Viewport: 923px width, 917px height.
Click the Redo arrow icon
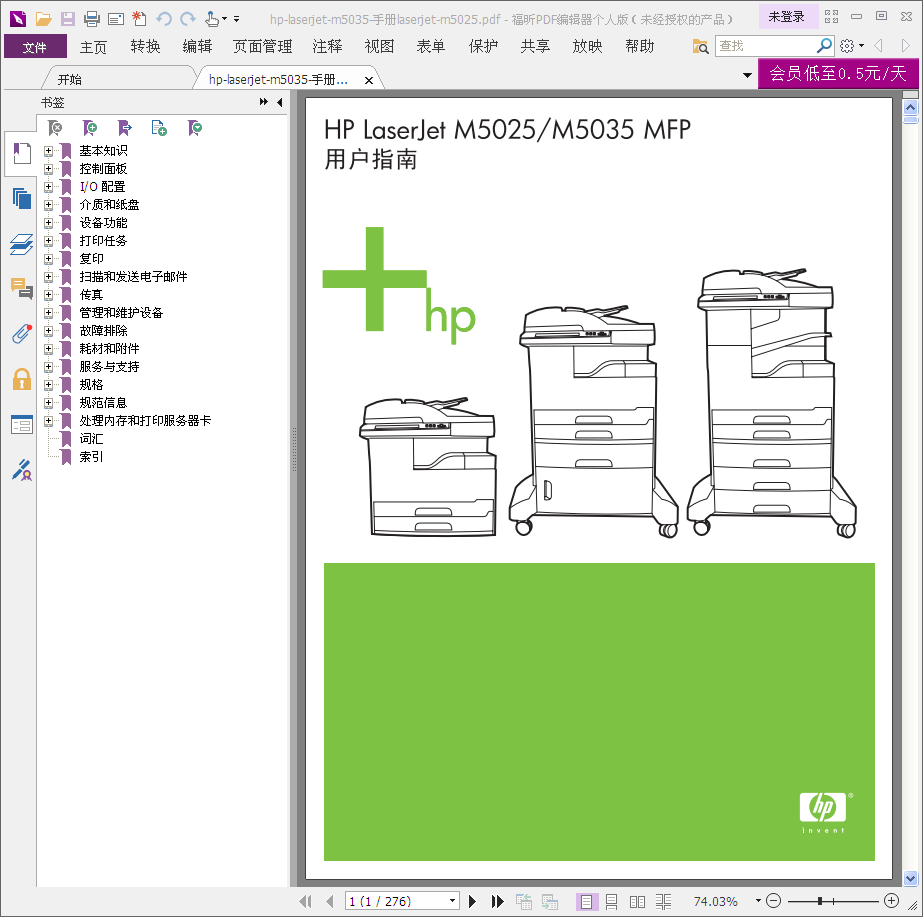[x=188, y=19]
